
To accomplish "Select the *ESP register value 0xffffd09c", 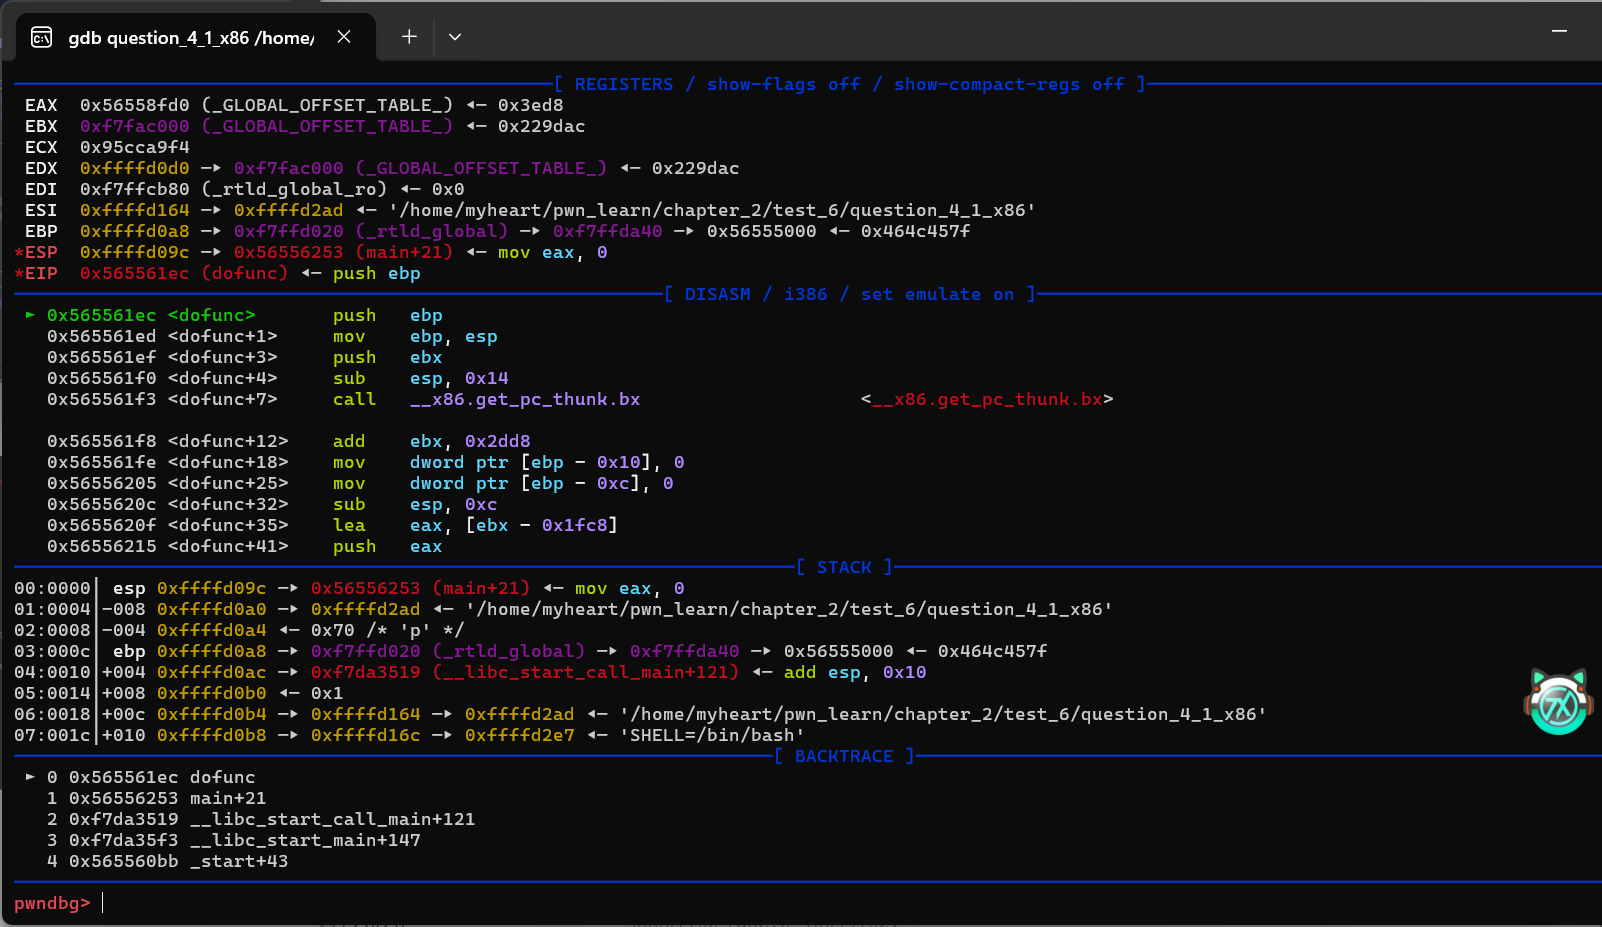I will tap(134, 252).
